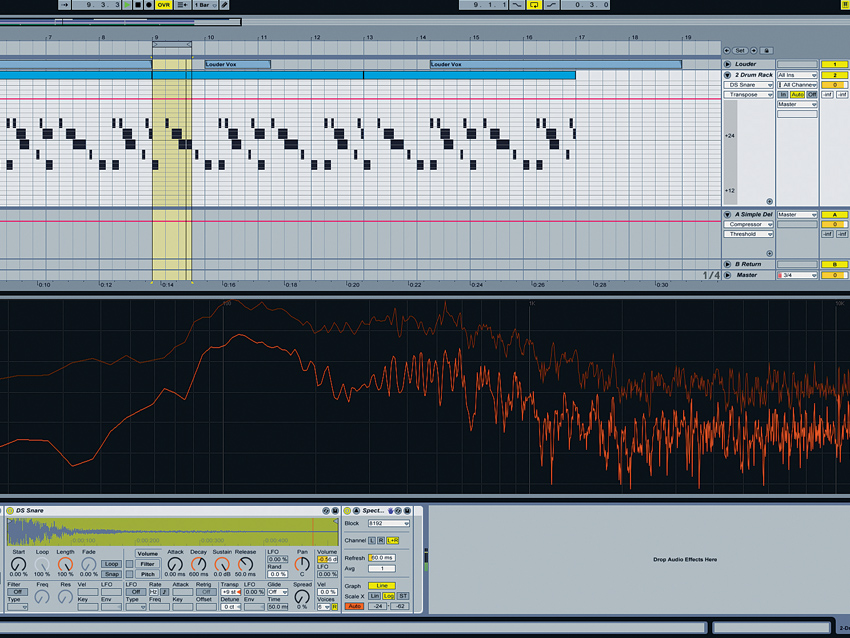Select the L channel in Spectrum

click(372, 540)
